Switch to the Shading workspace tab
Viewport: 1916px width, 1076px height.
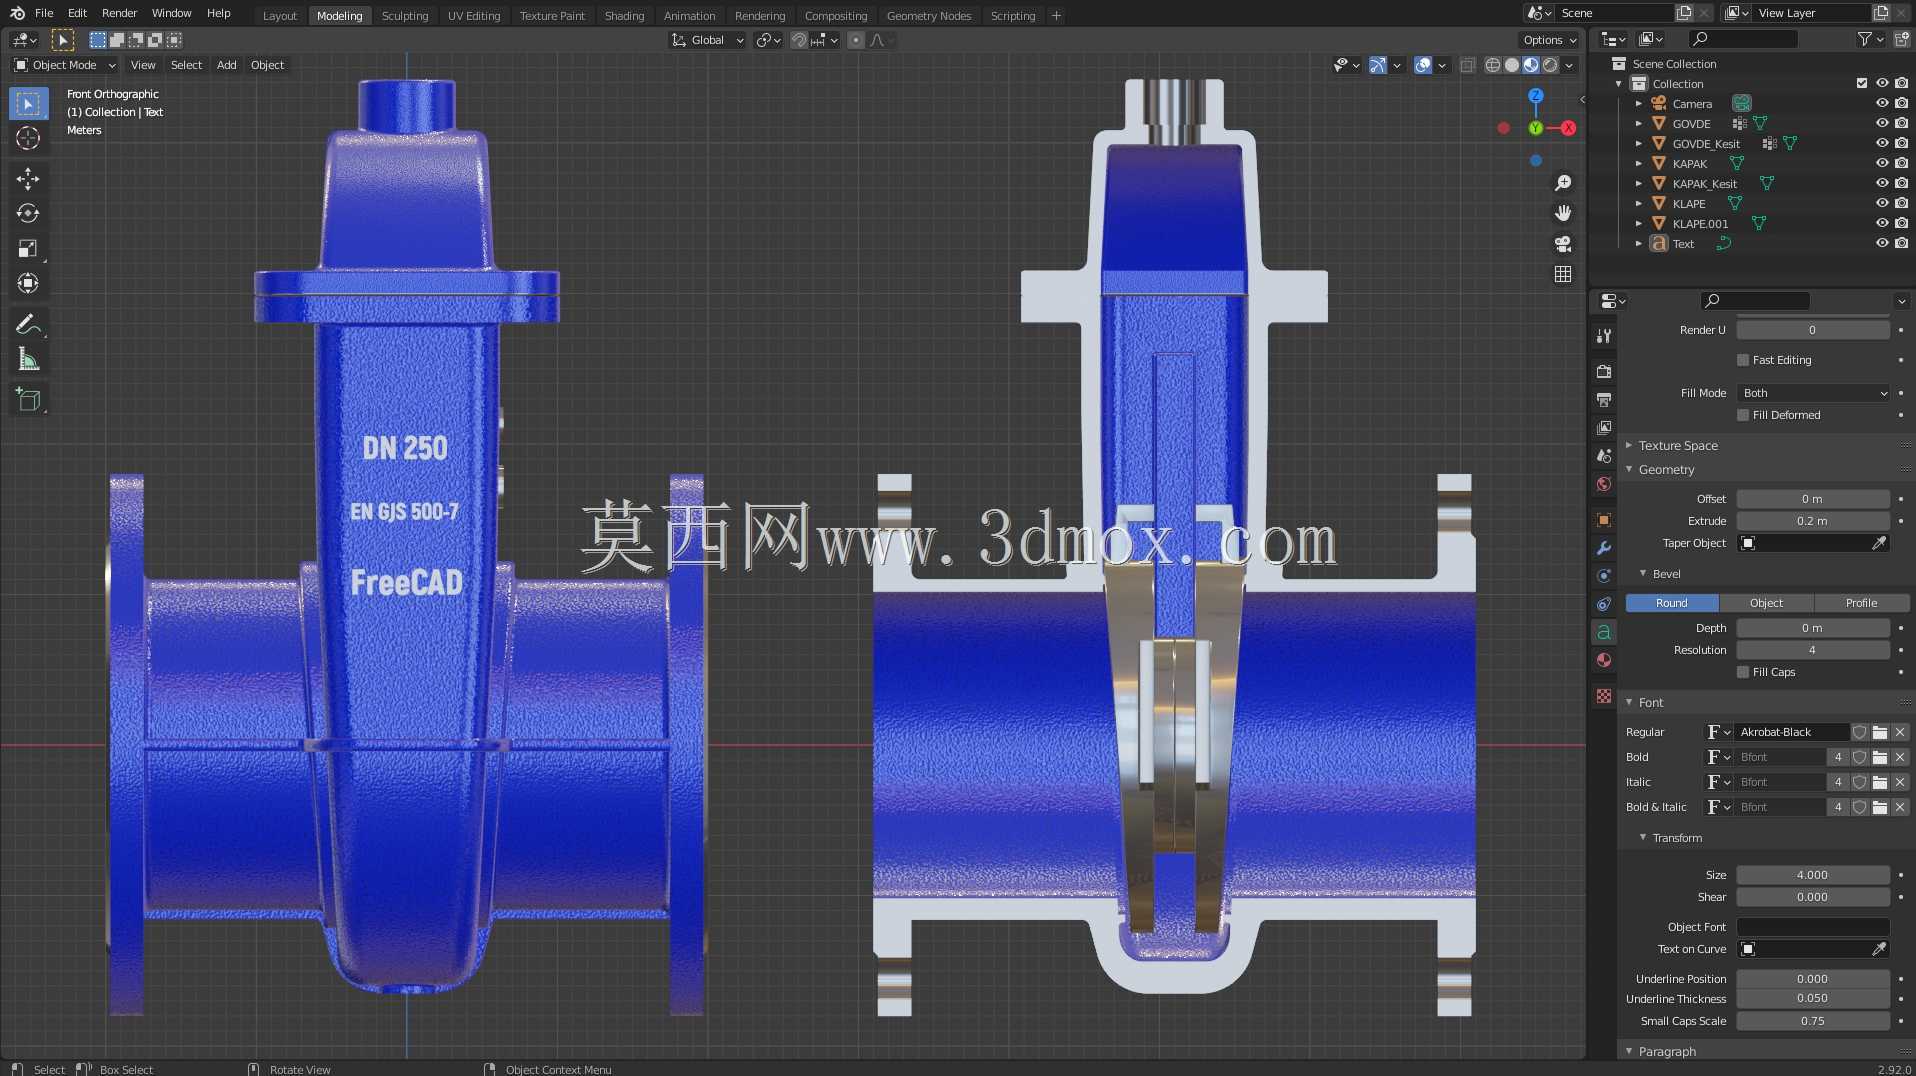click(624, 15)
